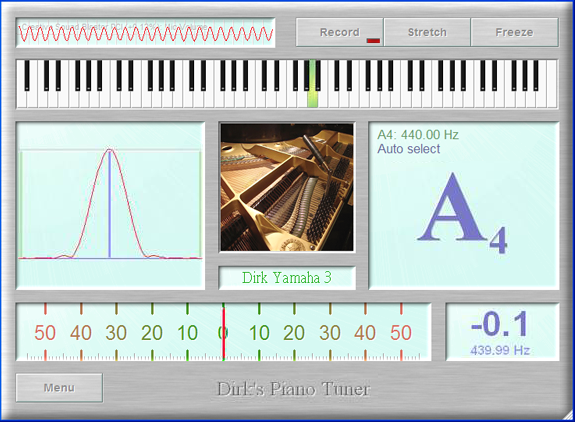Click the red record indicator light
Image resolution: width=575 pixels, height=422 pixels.
coord(373,41)
